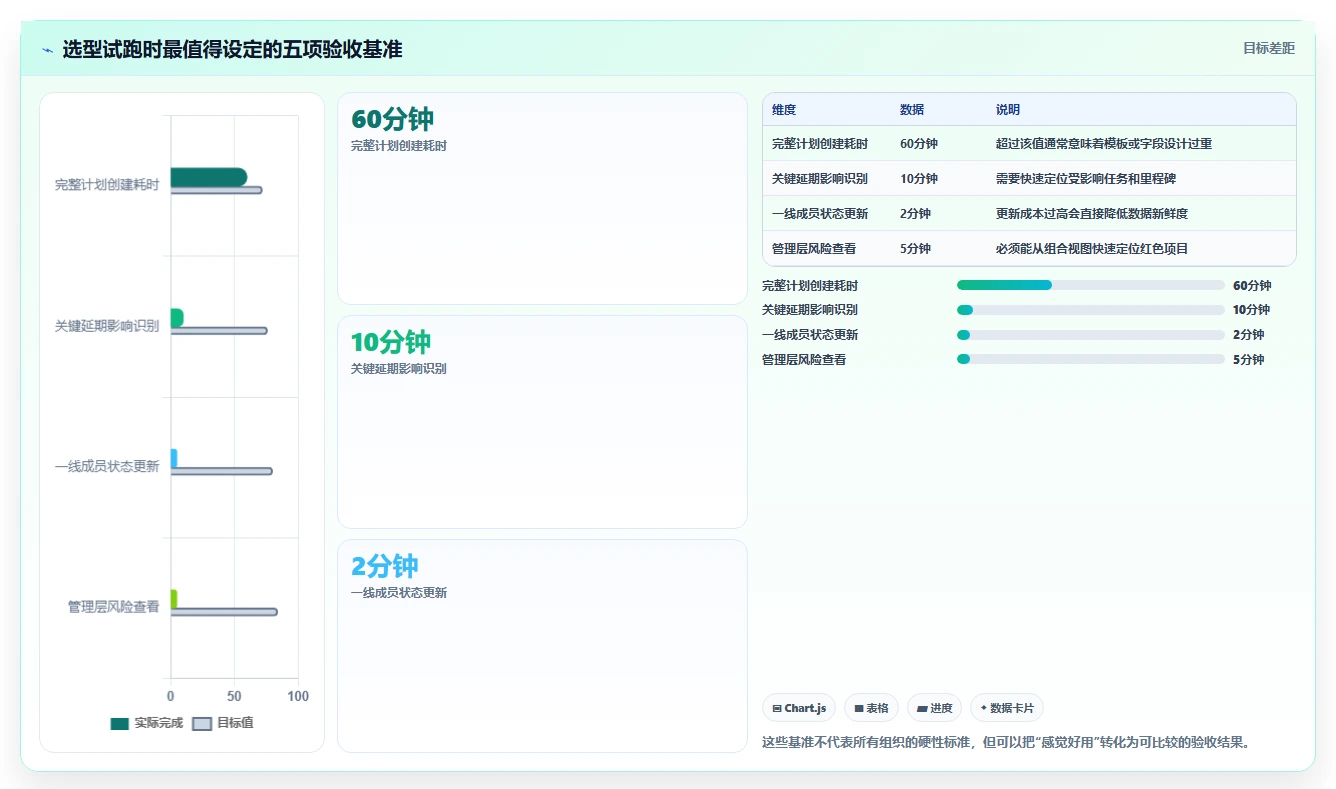
Task: Click the grey target bar for 关键延期影响识别
Action: coord(219,331)
